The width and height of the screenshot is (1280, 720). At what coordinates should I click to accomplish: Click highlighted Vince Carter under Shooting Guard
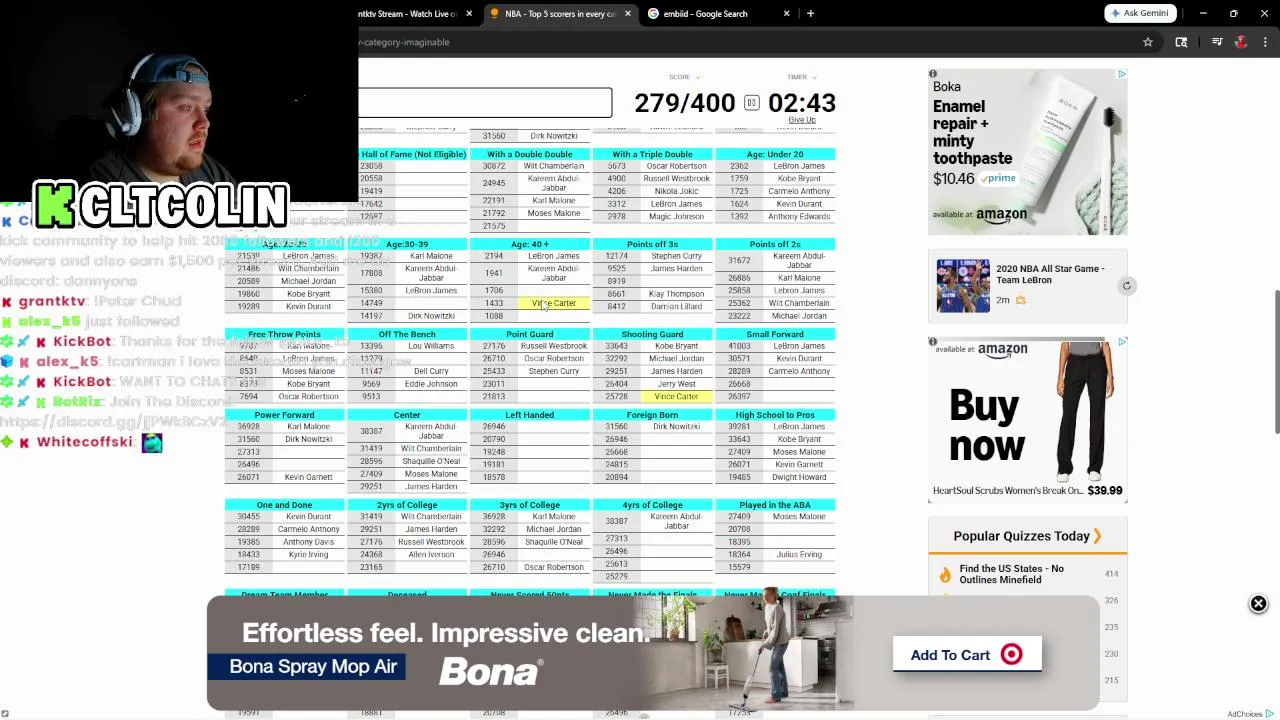point(676,396)
